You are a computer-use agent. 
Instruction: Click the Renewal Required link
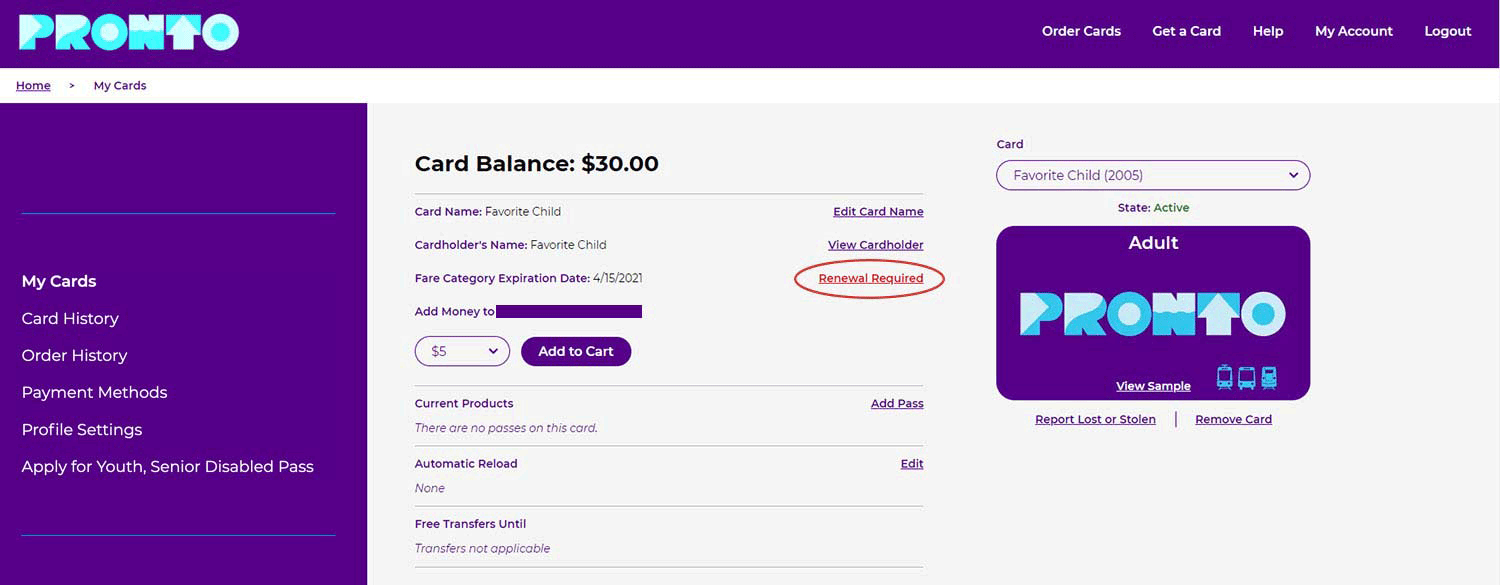tap(870, 278)
